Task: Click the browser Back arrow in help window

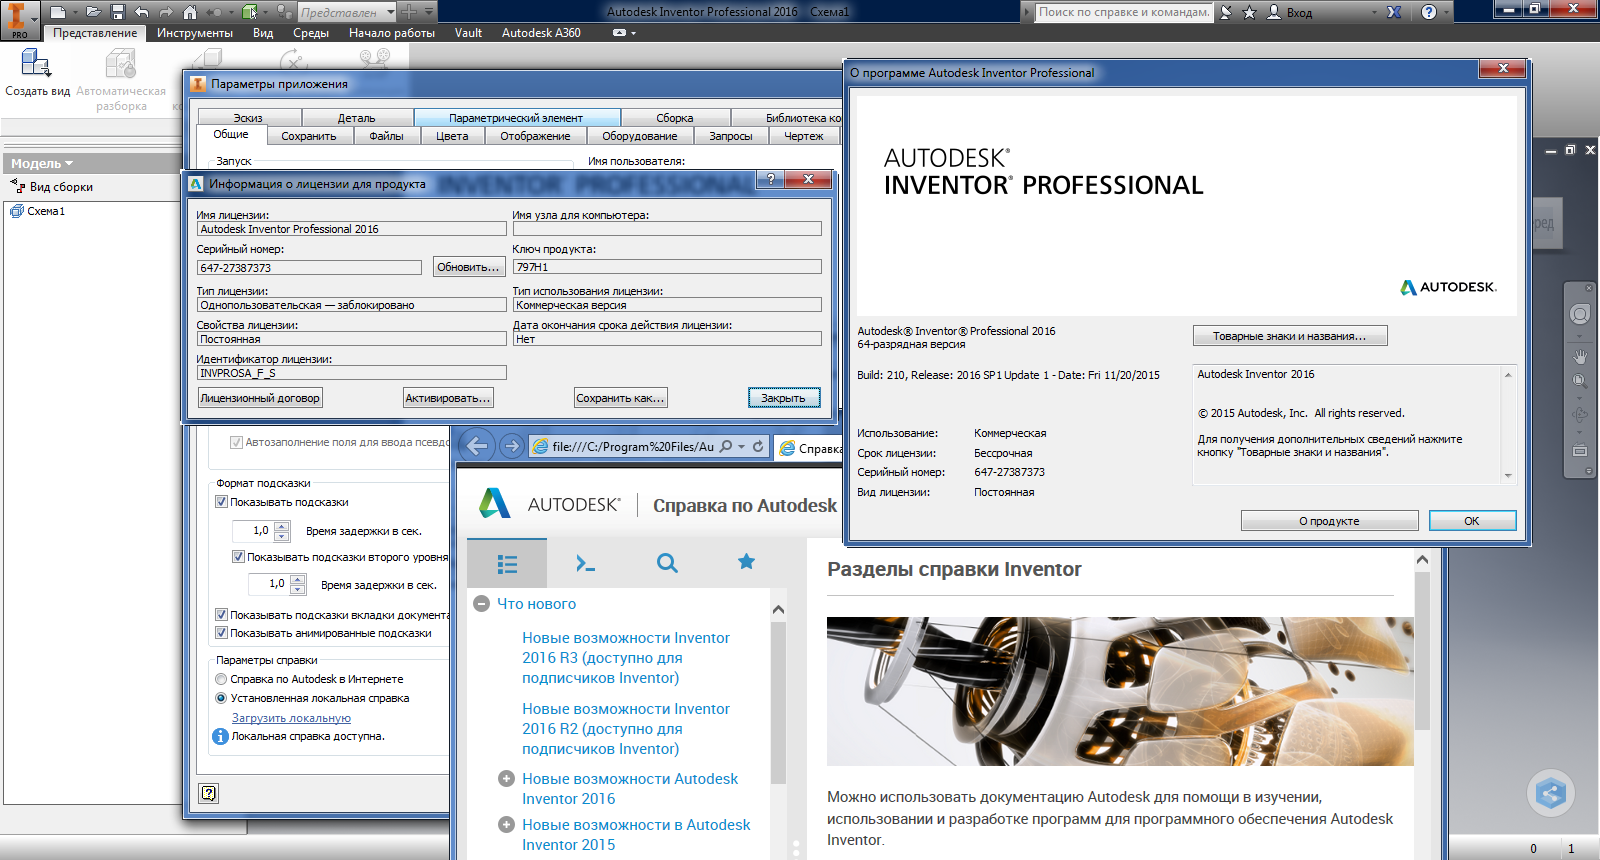Action: (478, 446)
